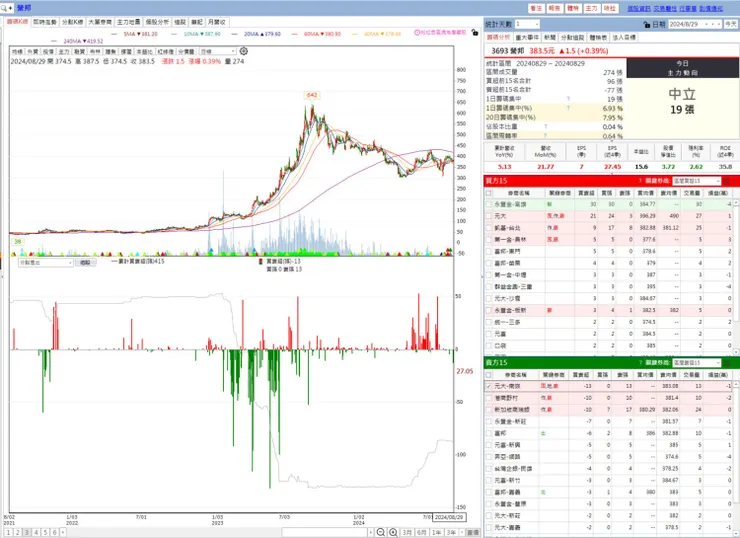This screenshot has width=740, height=538.
Task: Click the help question mark in 賣方15 header
Action: (x=640, y=362)
